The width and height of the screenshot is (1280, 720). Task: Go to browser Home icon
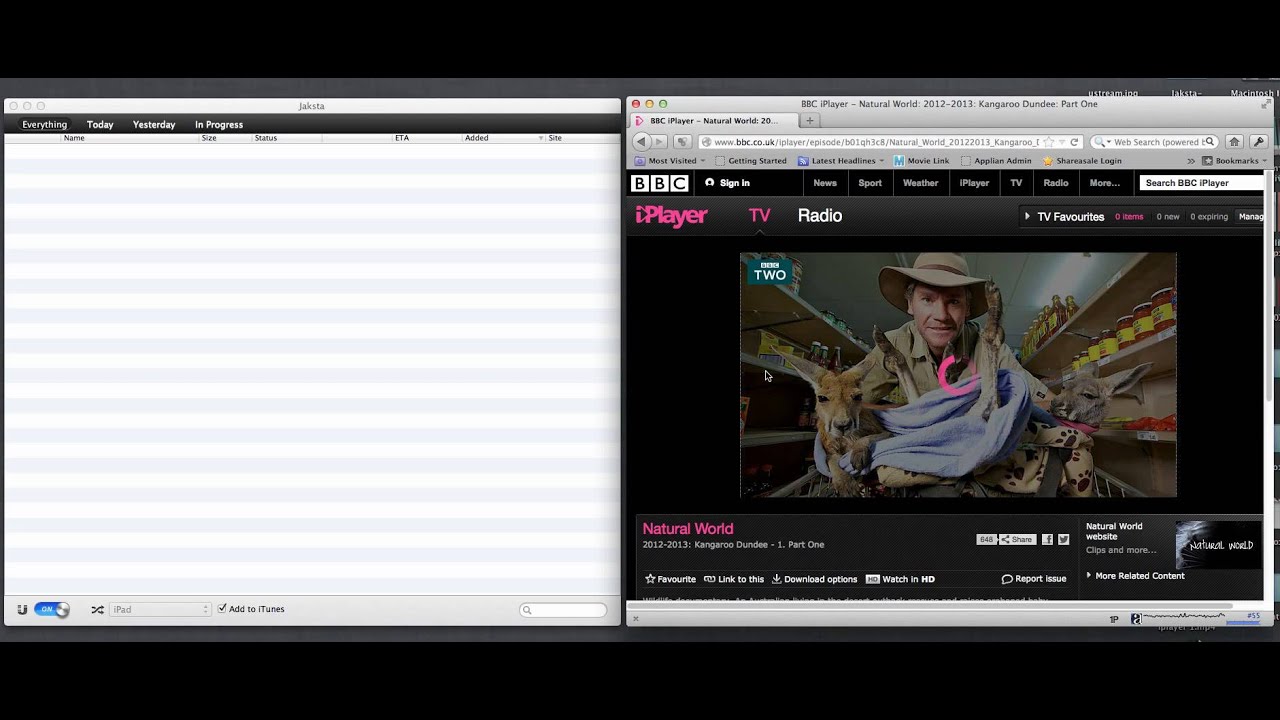coord(1234,142)
